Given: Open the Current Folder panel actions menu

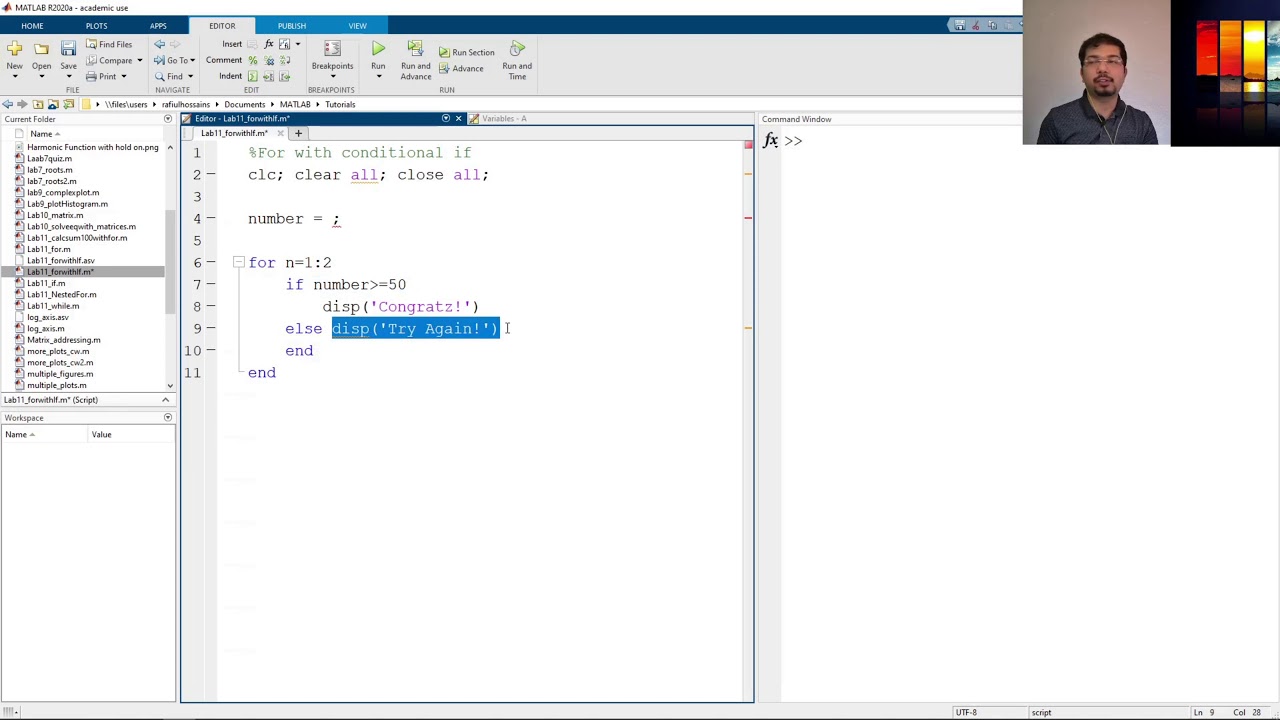Looking at the screenshot, I should (x=167, y=119).
